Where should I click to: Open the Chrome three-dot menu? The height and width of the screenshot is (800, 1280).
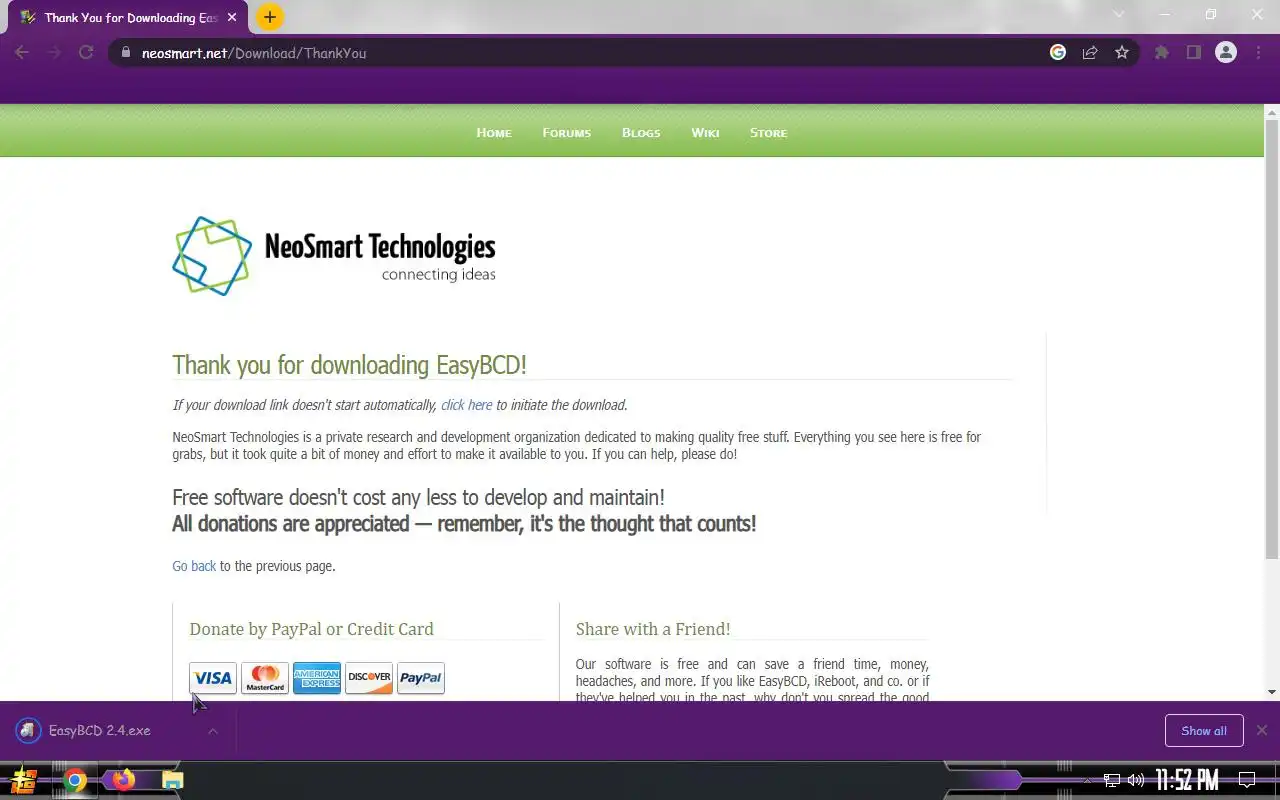[1258, 53]
